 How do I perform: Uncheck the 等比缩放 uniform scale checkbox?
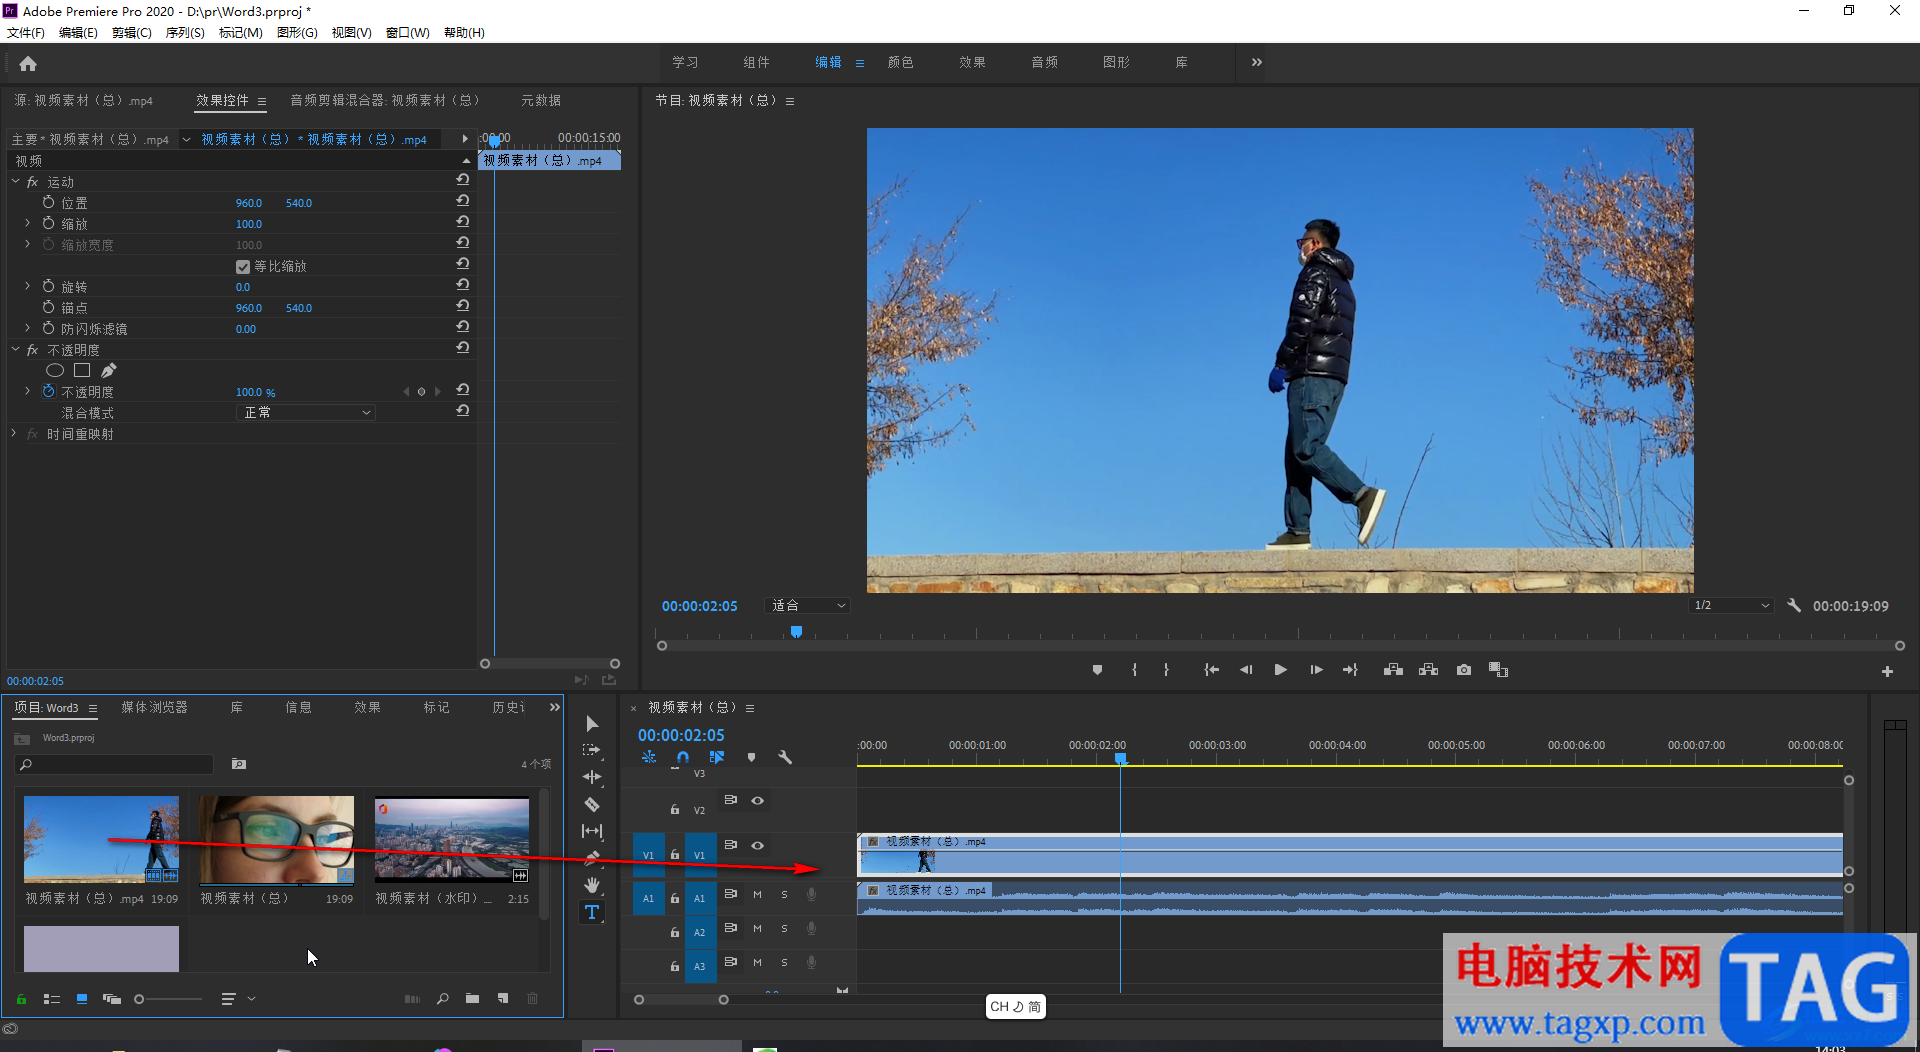tap(243, 267)
